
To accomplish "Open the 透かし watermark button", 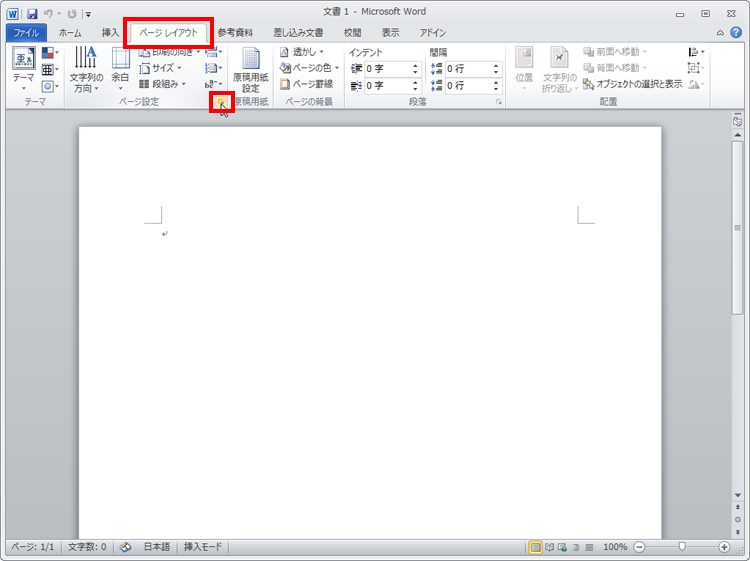I will point(302,52).
